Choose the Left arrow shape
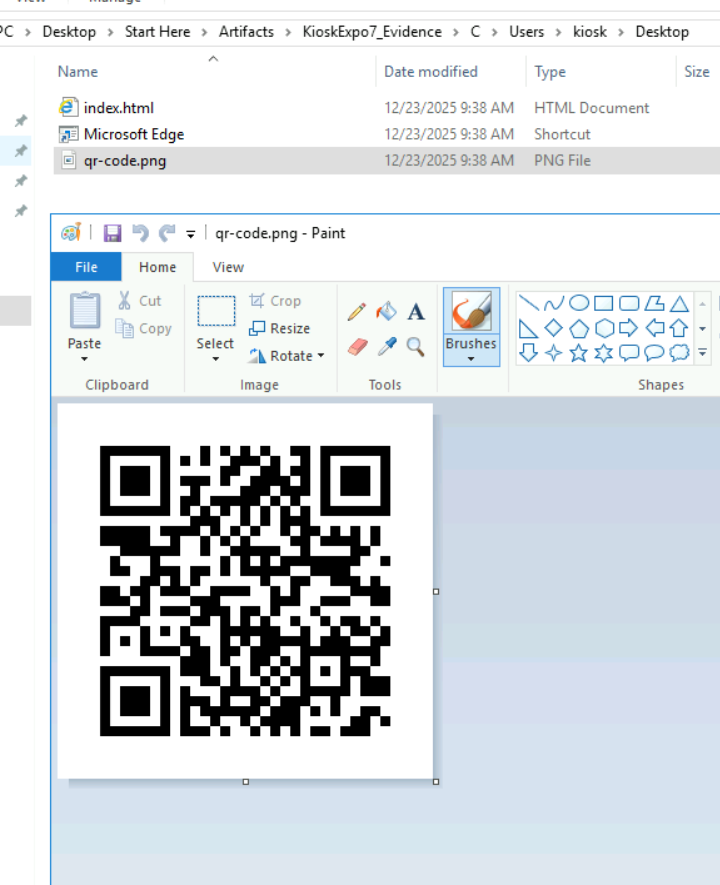 click(655, 327)
